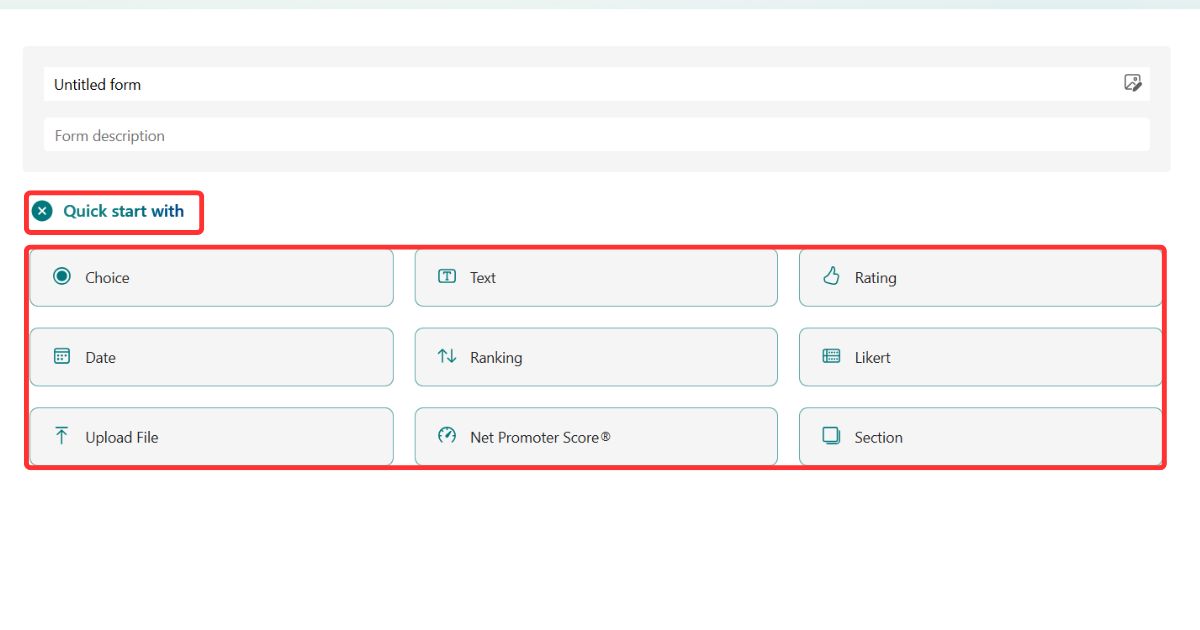Screen dimensions: 1200x630
Task: Create a Likert question
Action: click(979, 357)
